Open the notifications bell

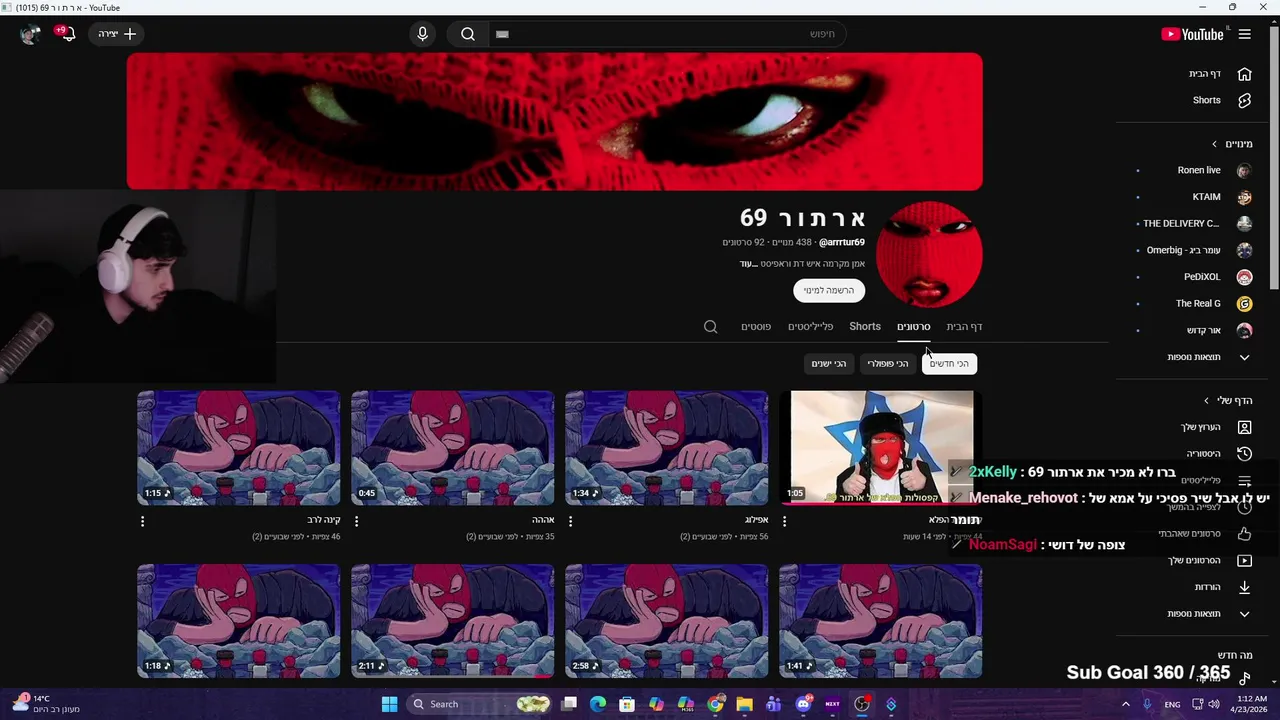point(69,34)
